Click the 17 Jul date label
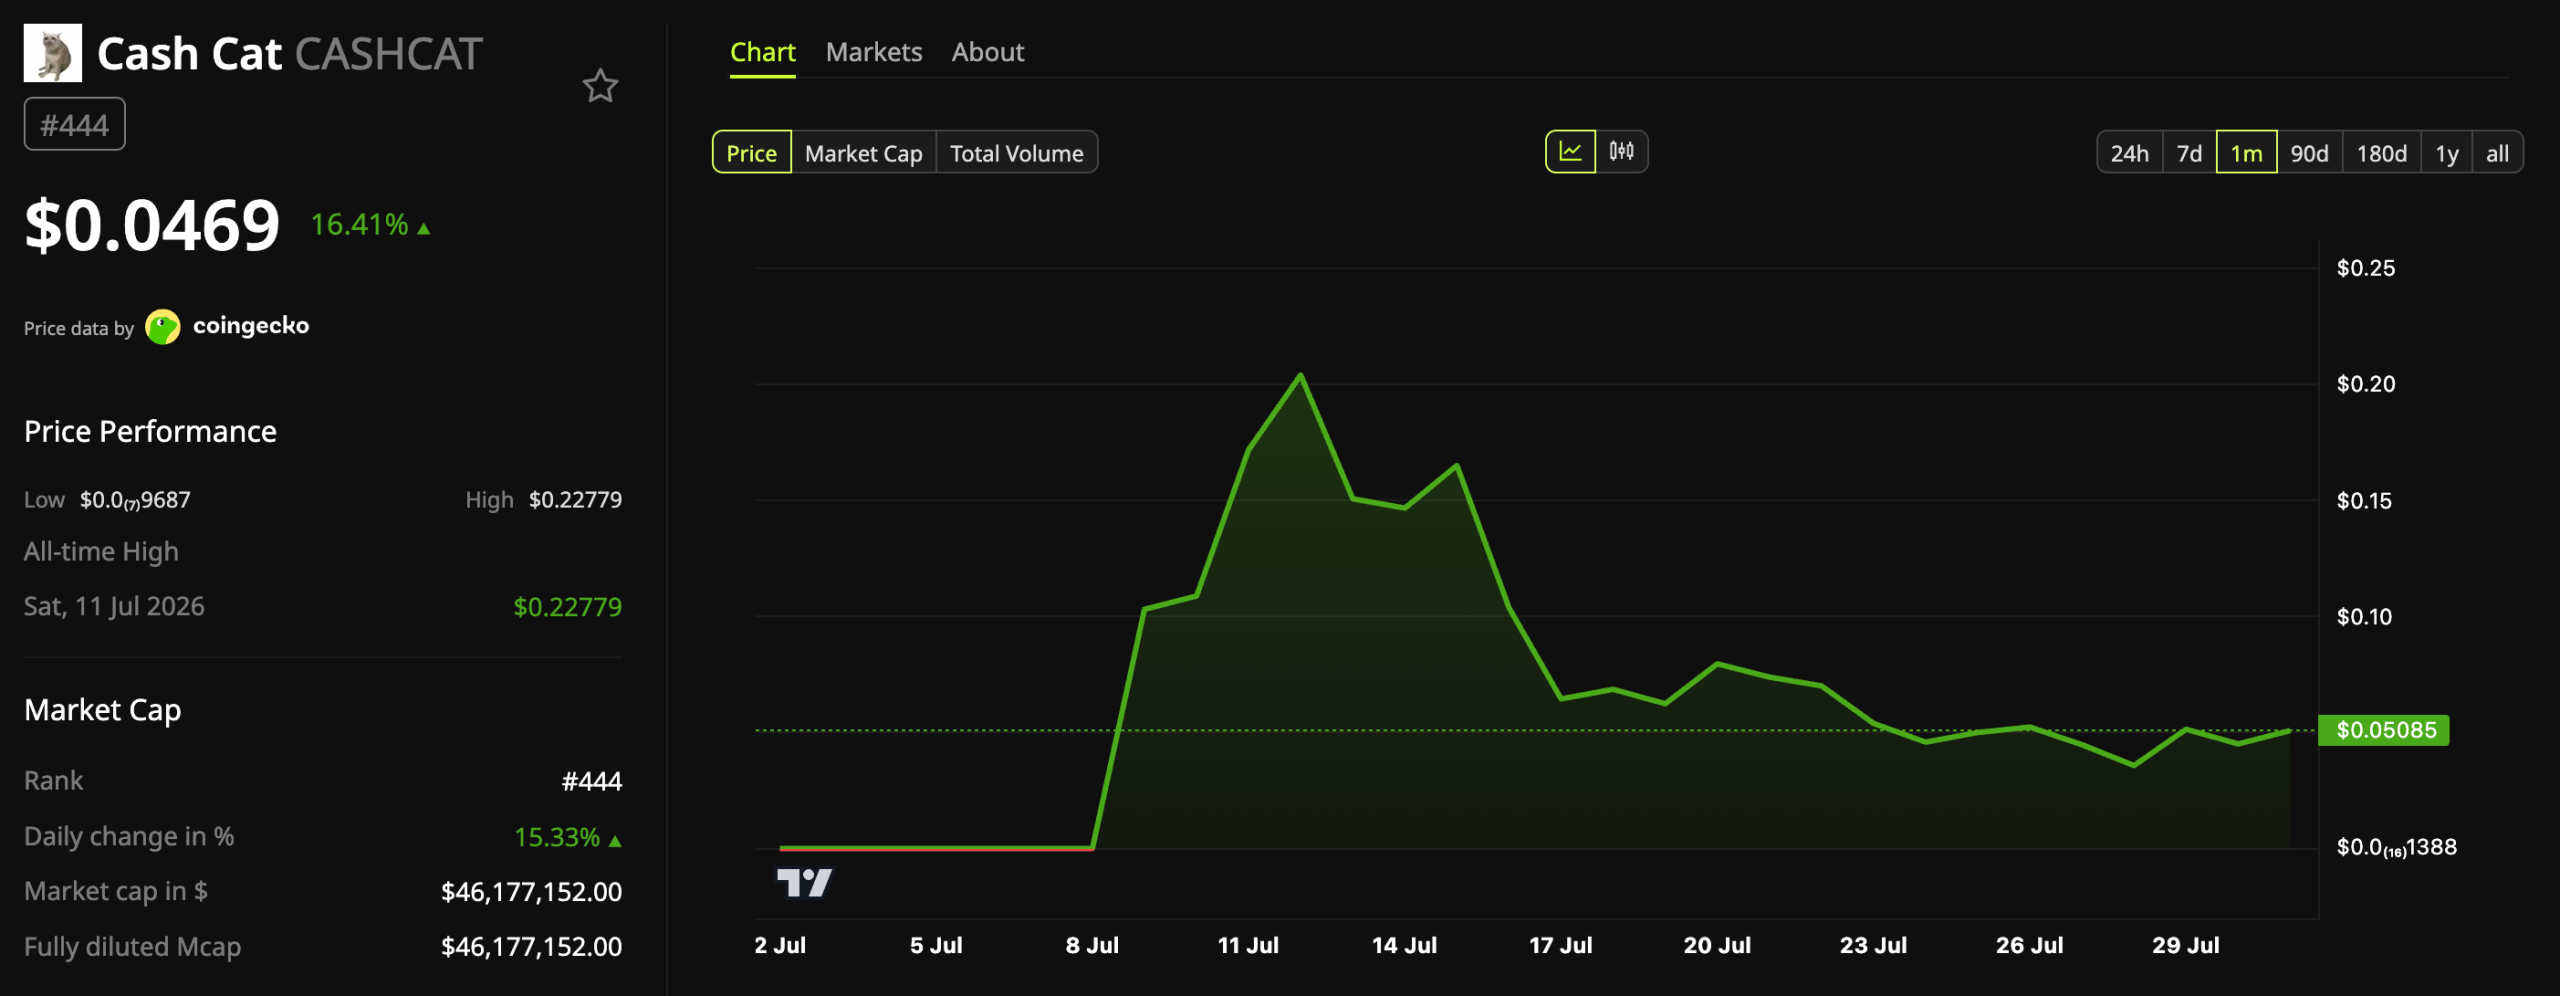The image size is (2560, 996). tap(1561, 945)
